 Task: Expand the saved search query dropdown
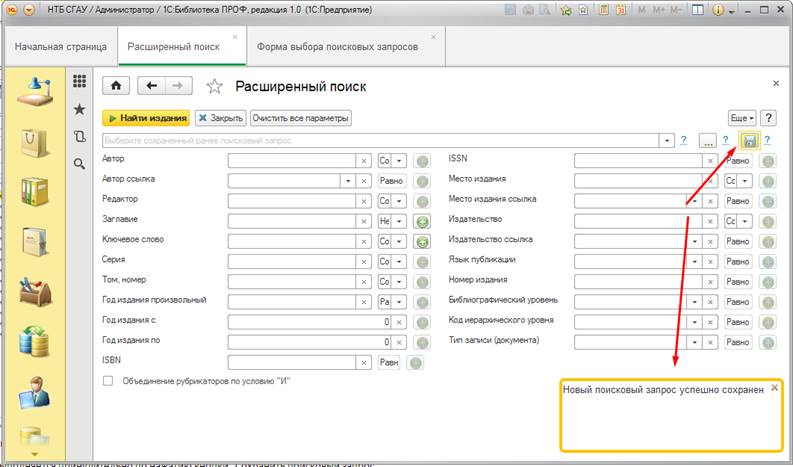click(x=667, y=140)
